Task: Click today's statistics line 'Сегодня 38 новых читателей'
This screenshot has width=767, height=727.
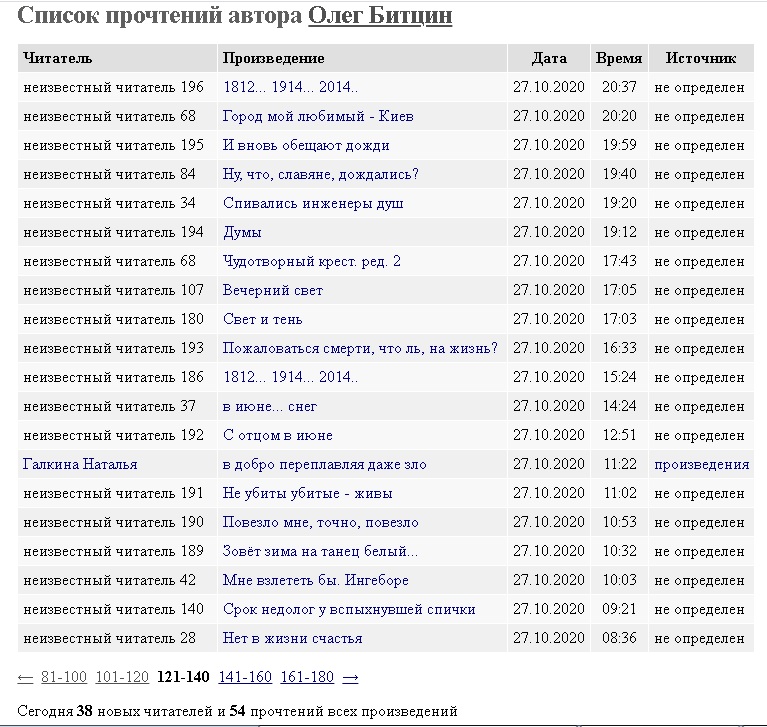Action: [116, 711]
